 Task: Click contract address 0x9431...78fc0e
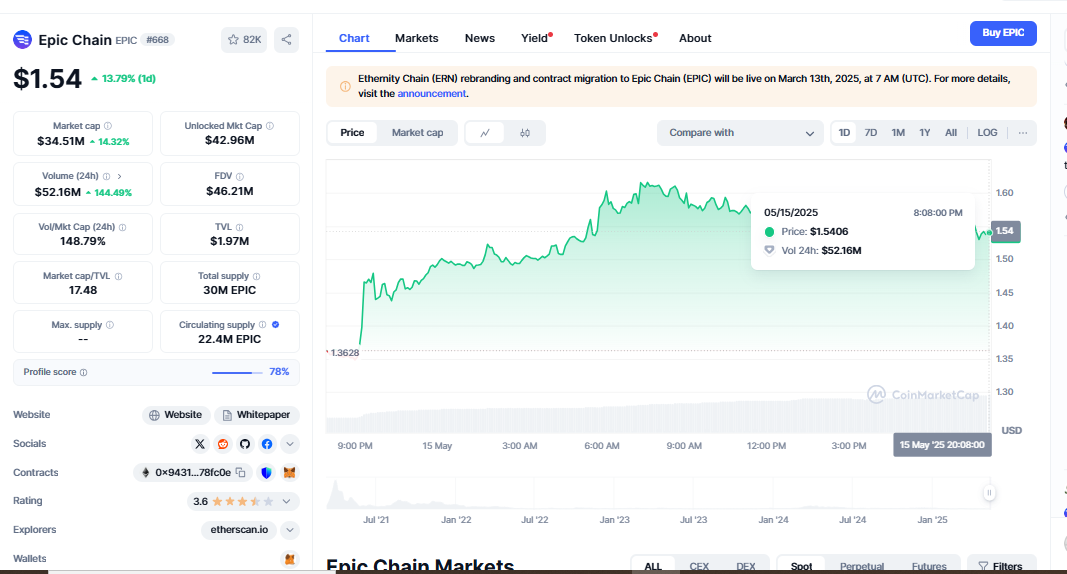(x=193, y=473)
